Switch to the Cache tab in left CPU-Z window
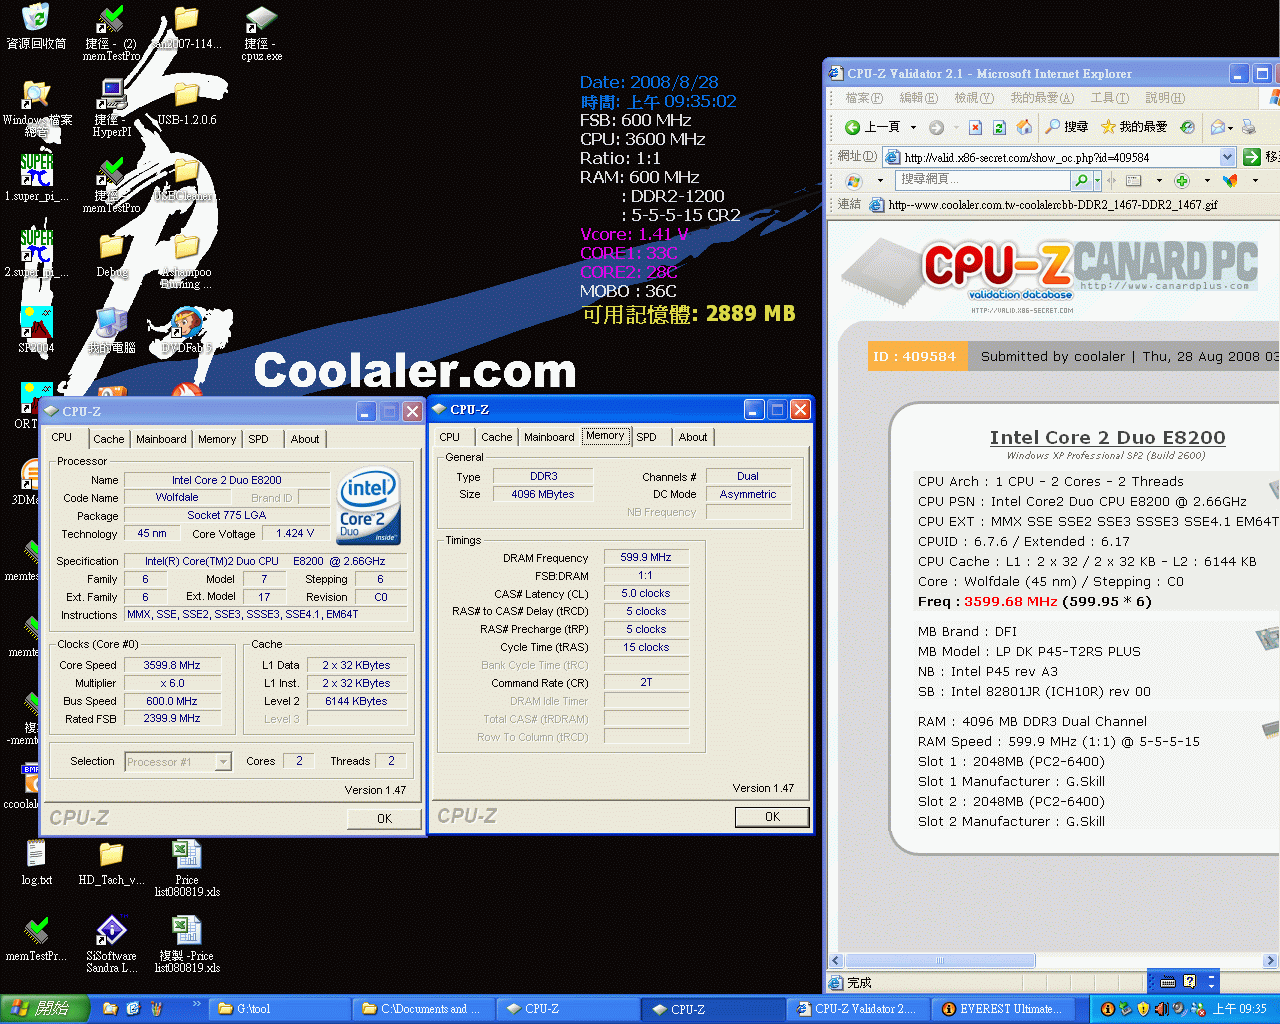The image size is (1280, 1024). click(109, 439)
